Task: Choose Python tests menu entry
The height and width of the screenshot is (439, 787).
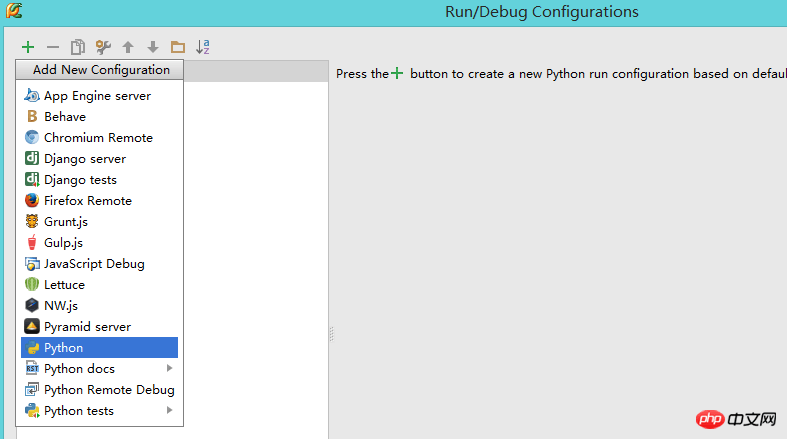Action: point(99,410)
